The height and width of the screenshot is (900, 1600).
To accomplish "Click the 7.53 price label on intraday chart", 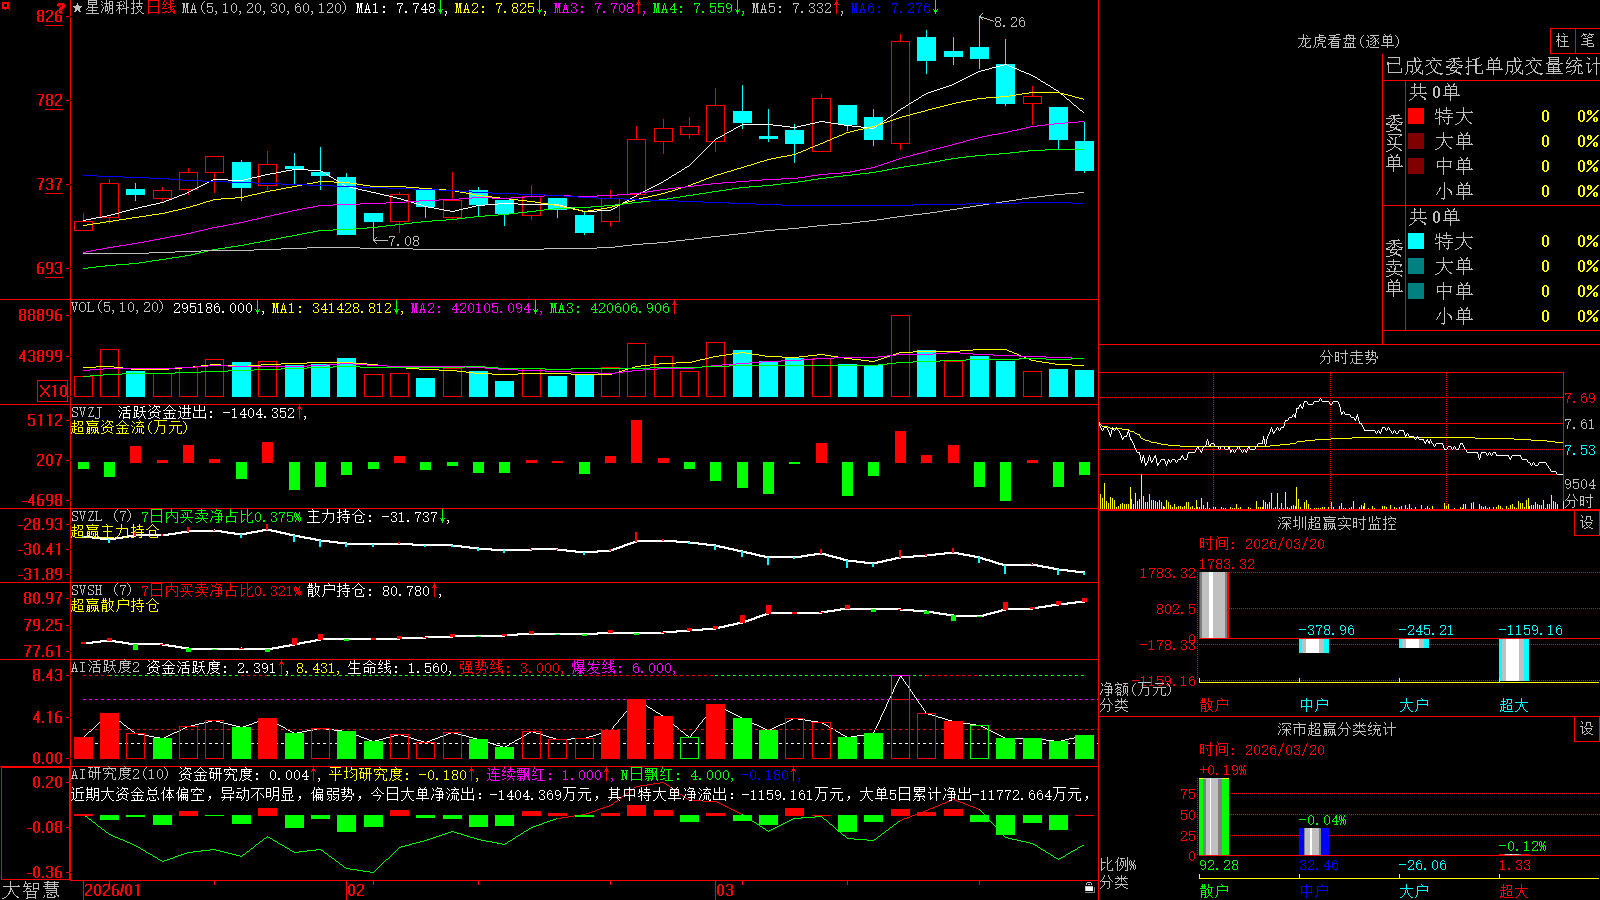I will 1580,451.
